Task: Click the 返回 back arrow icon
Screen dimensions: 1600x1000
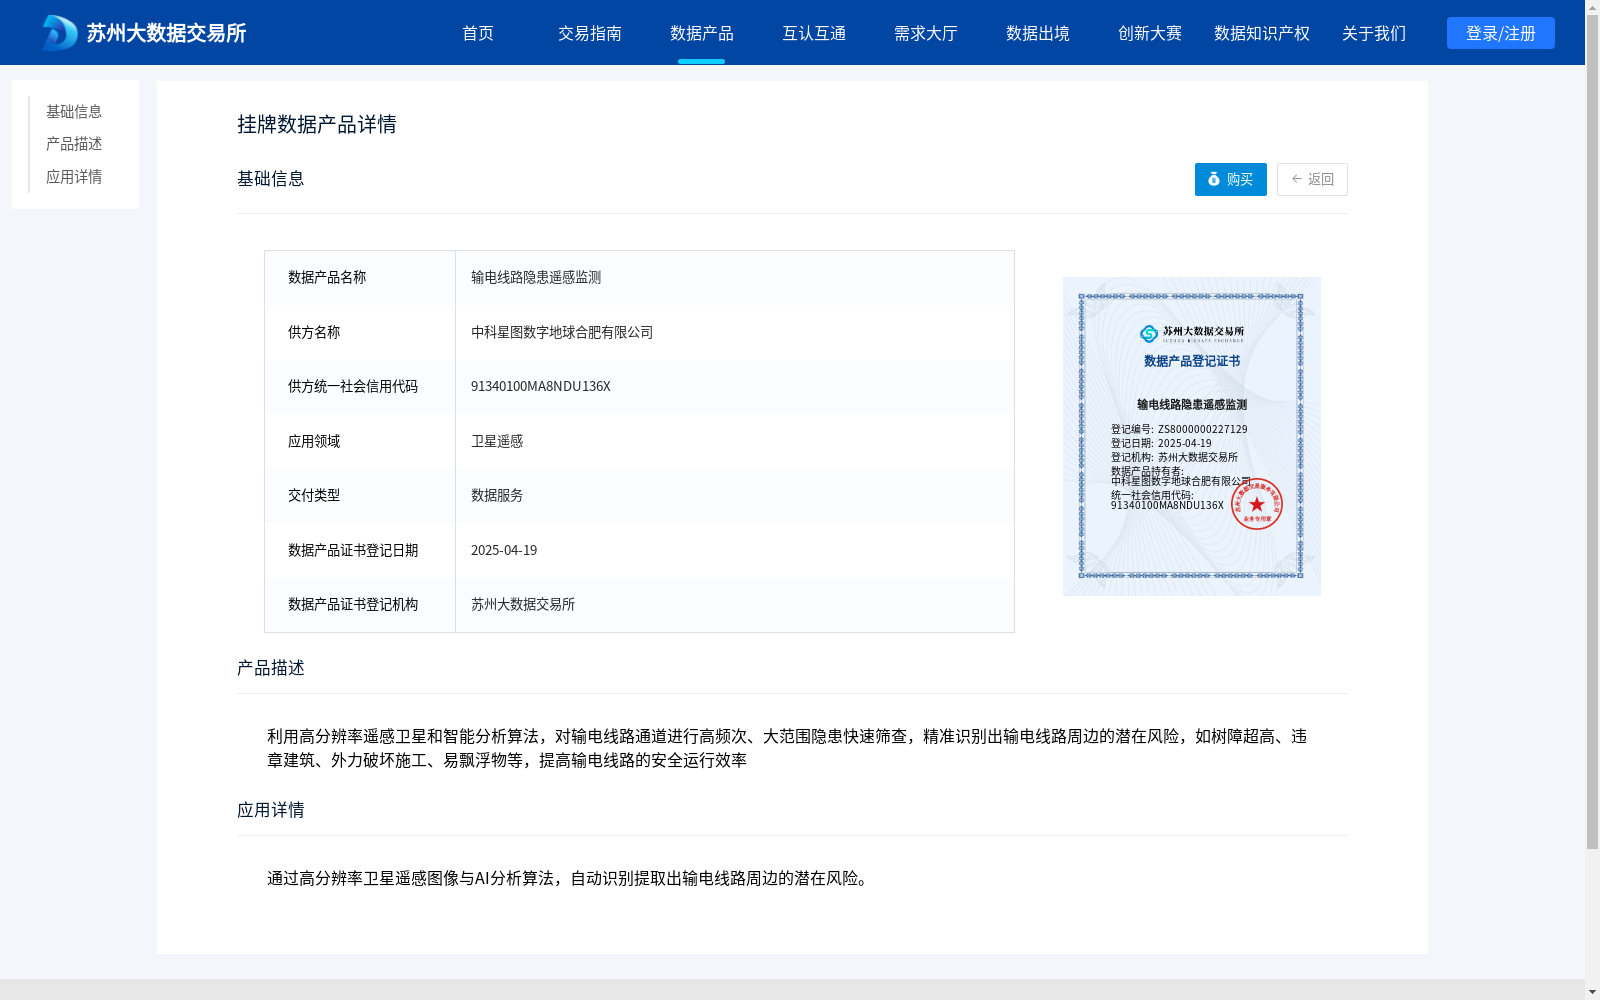Action: [1296, 179]
